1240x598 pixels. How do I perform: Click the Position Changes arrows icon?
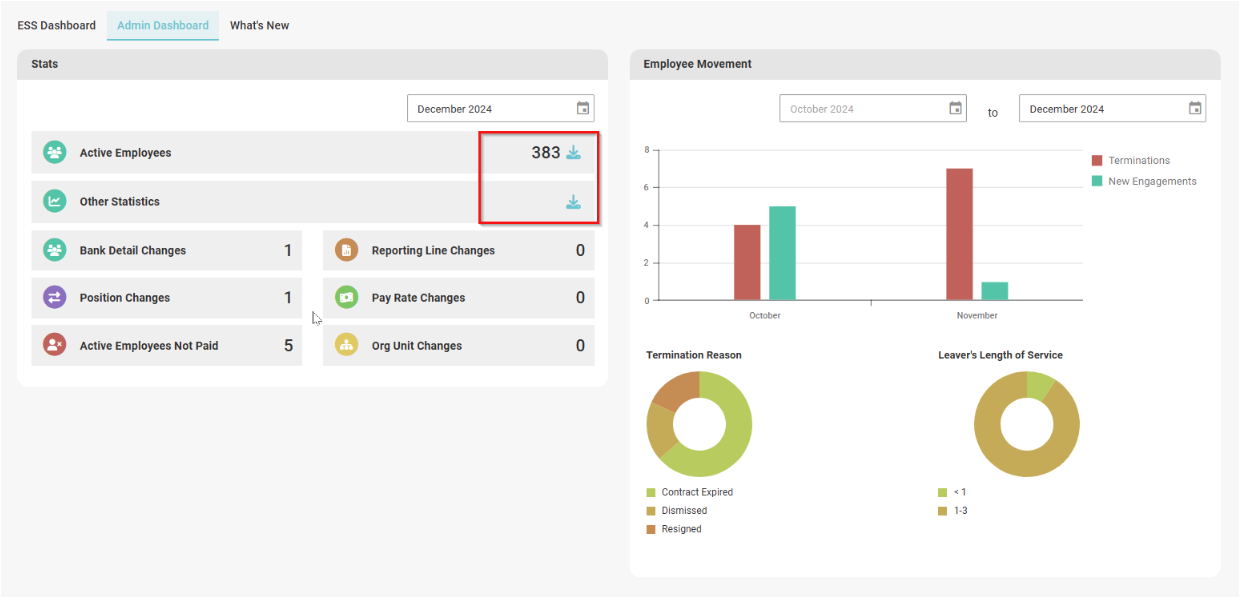tap(54, 298)
